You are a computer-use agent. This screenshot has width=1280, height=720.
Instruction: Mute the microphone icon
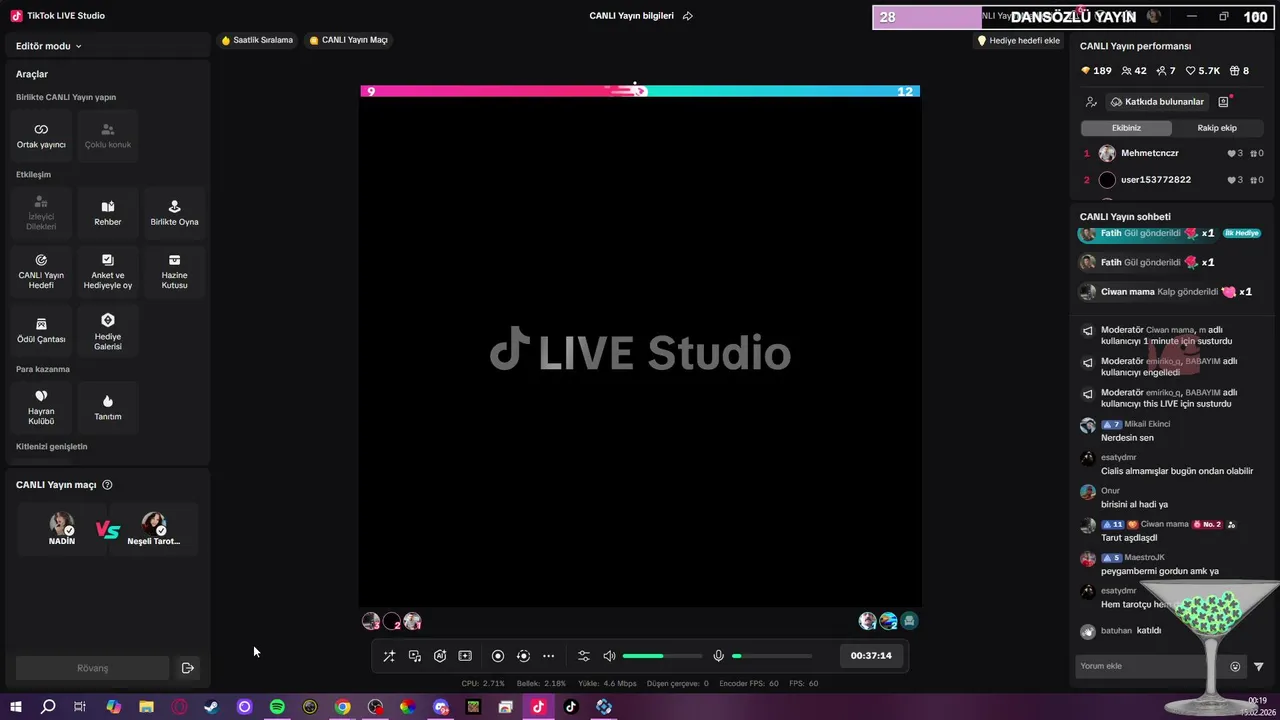(x=718, y=656)
